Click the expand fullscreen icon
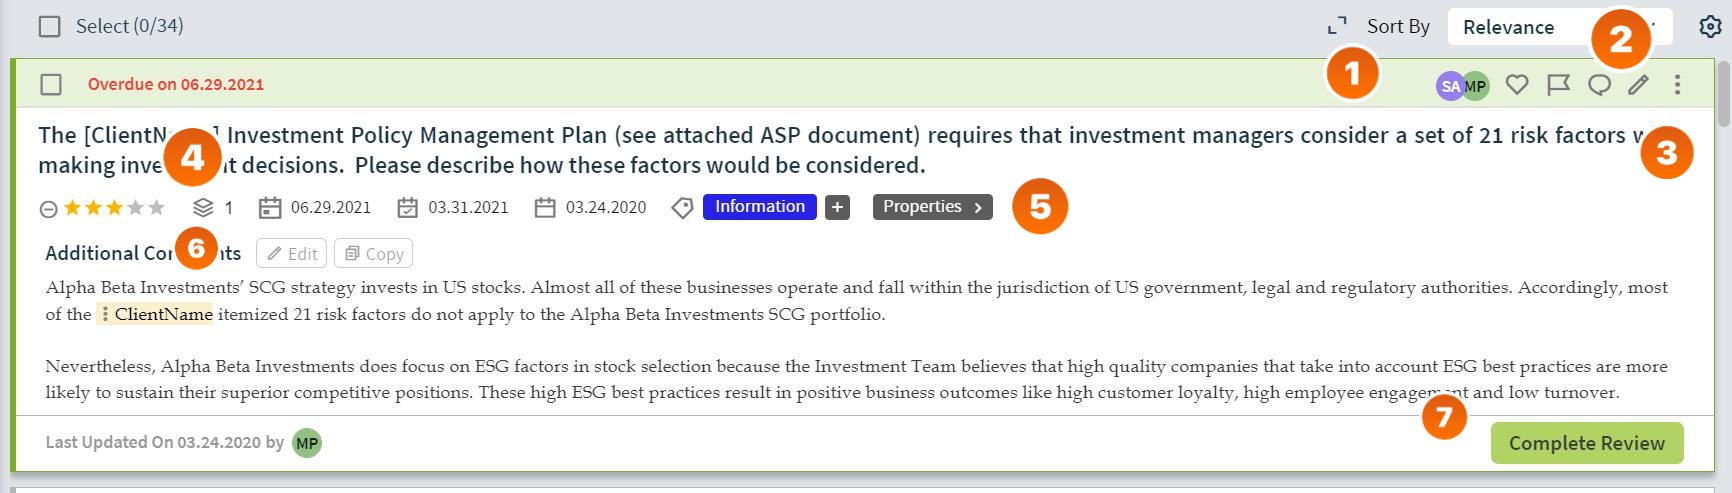 (1337, 26)
